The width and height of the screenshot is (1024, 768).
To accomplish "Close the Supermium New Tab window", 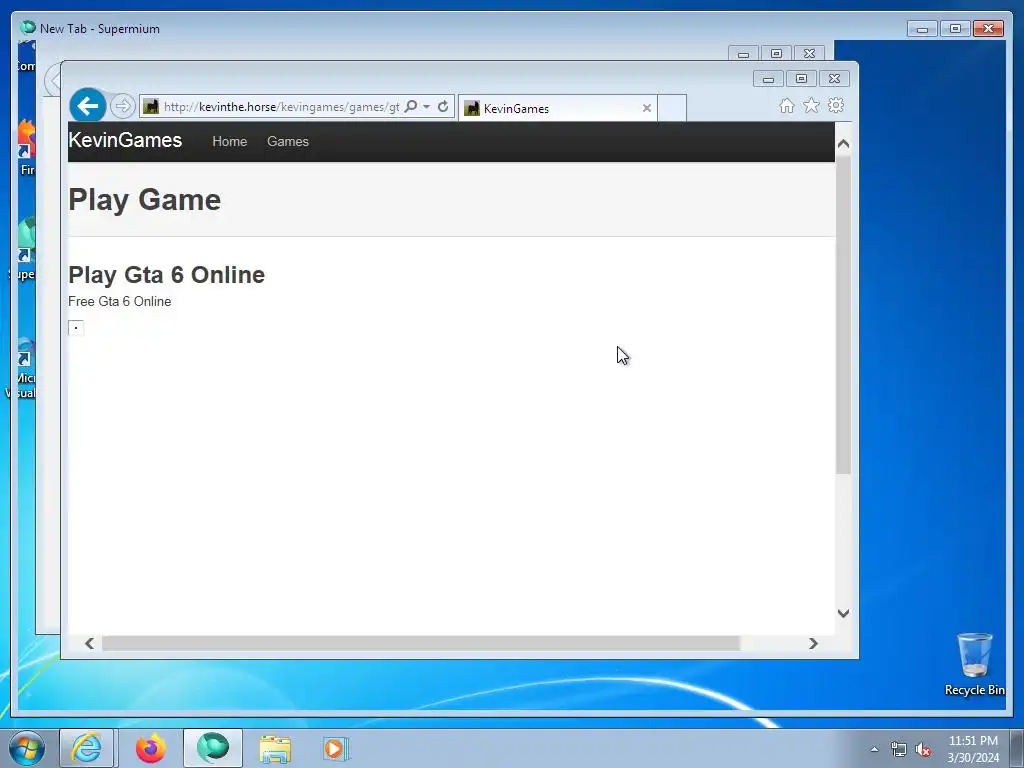I will pos(988,29).
